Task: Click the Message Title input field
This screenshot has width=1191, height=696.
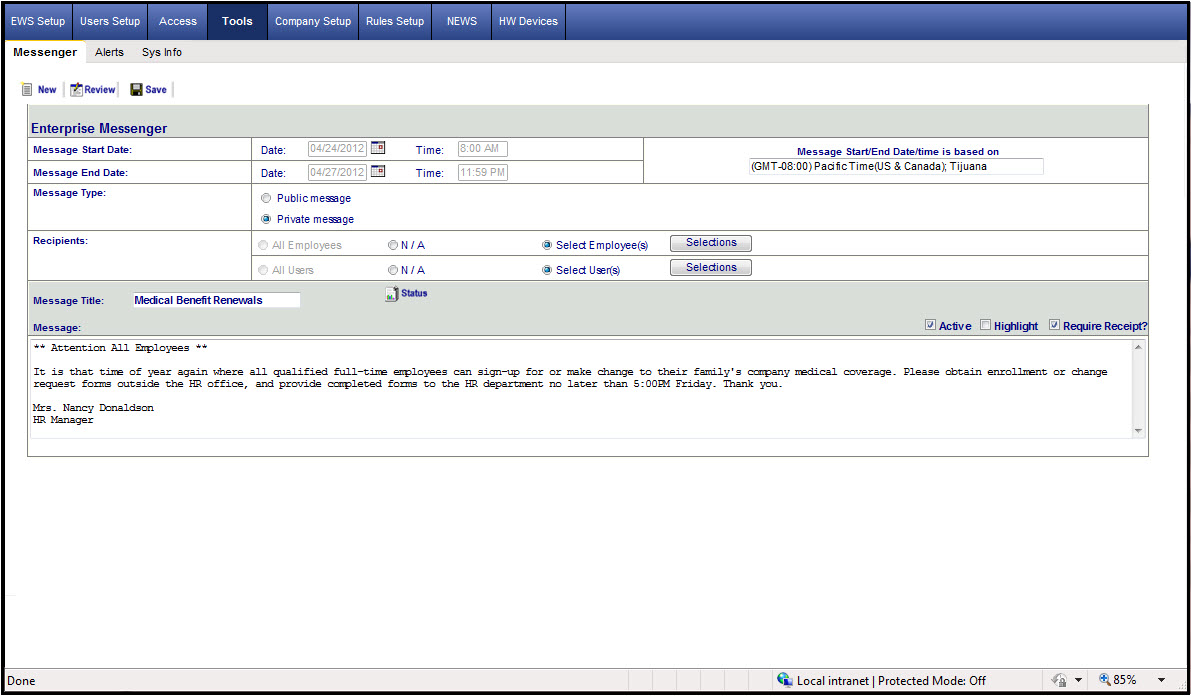Action: click(x=216, y=300)
